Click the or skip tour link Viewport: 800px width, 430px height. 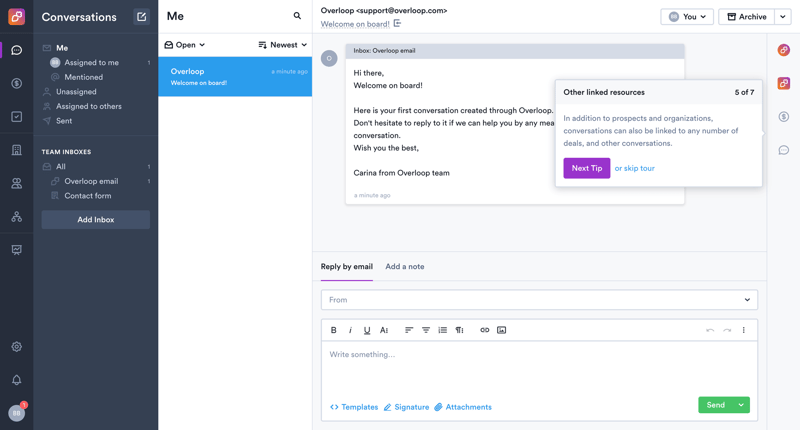point(634,168)
